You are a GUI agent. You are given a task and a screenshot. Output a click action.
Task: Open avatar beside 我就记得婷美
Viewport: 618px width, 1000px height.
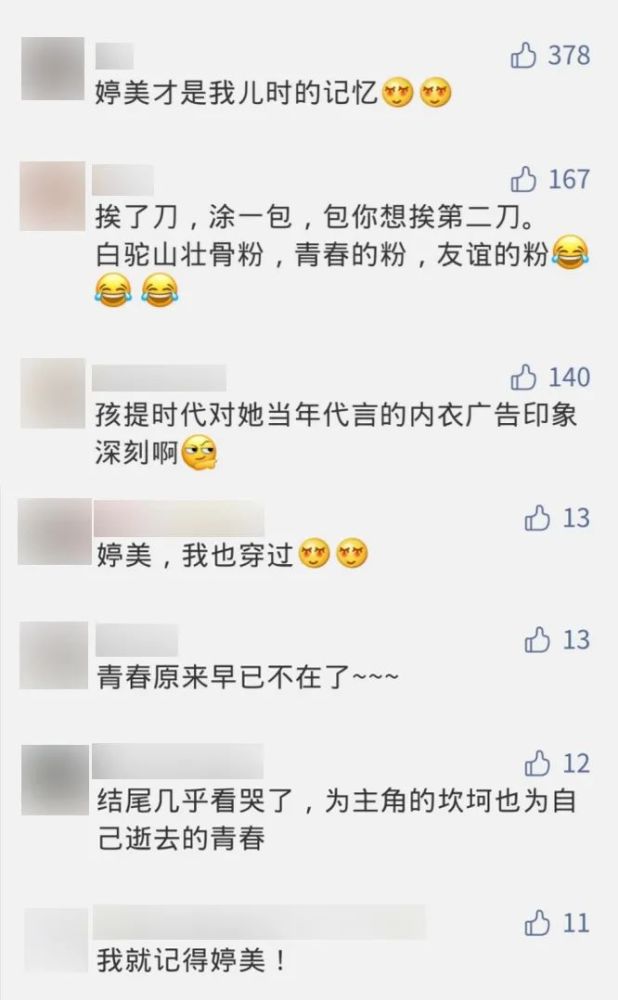pos(56,941)
